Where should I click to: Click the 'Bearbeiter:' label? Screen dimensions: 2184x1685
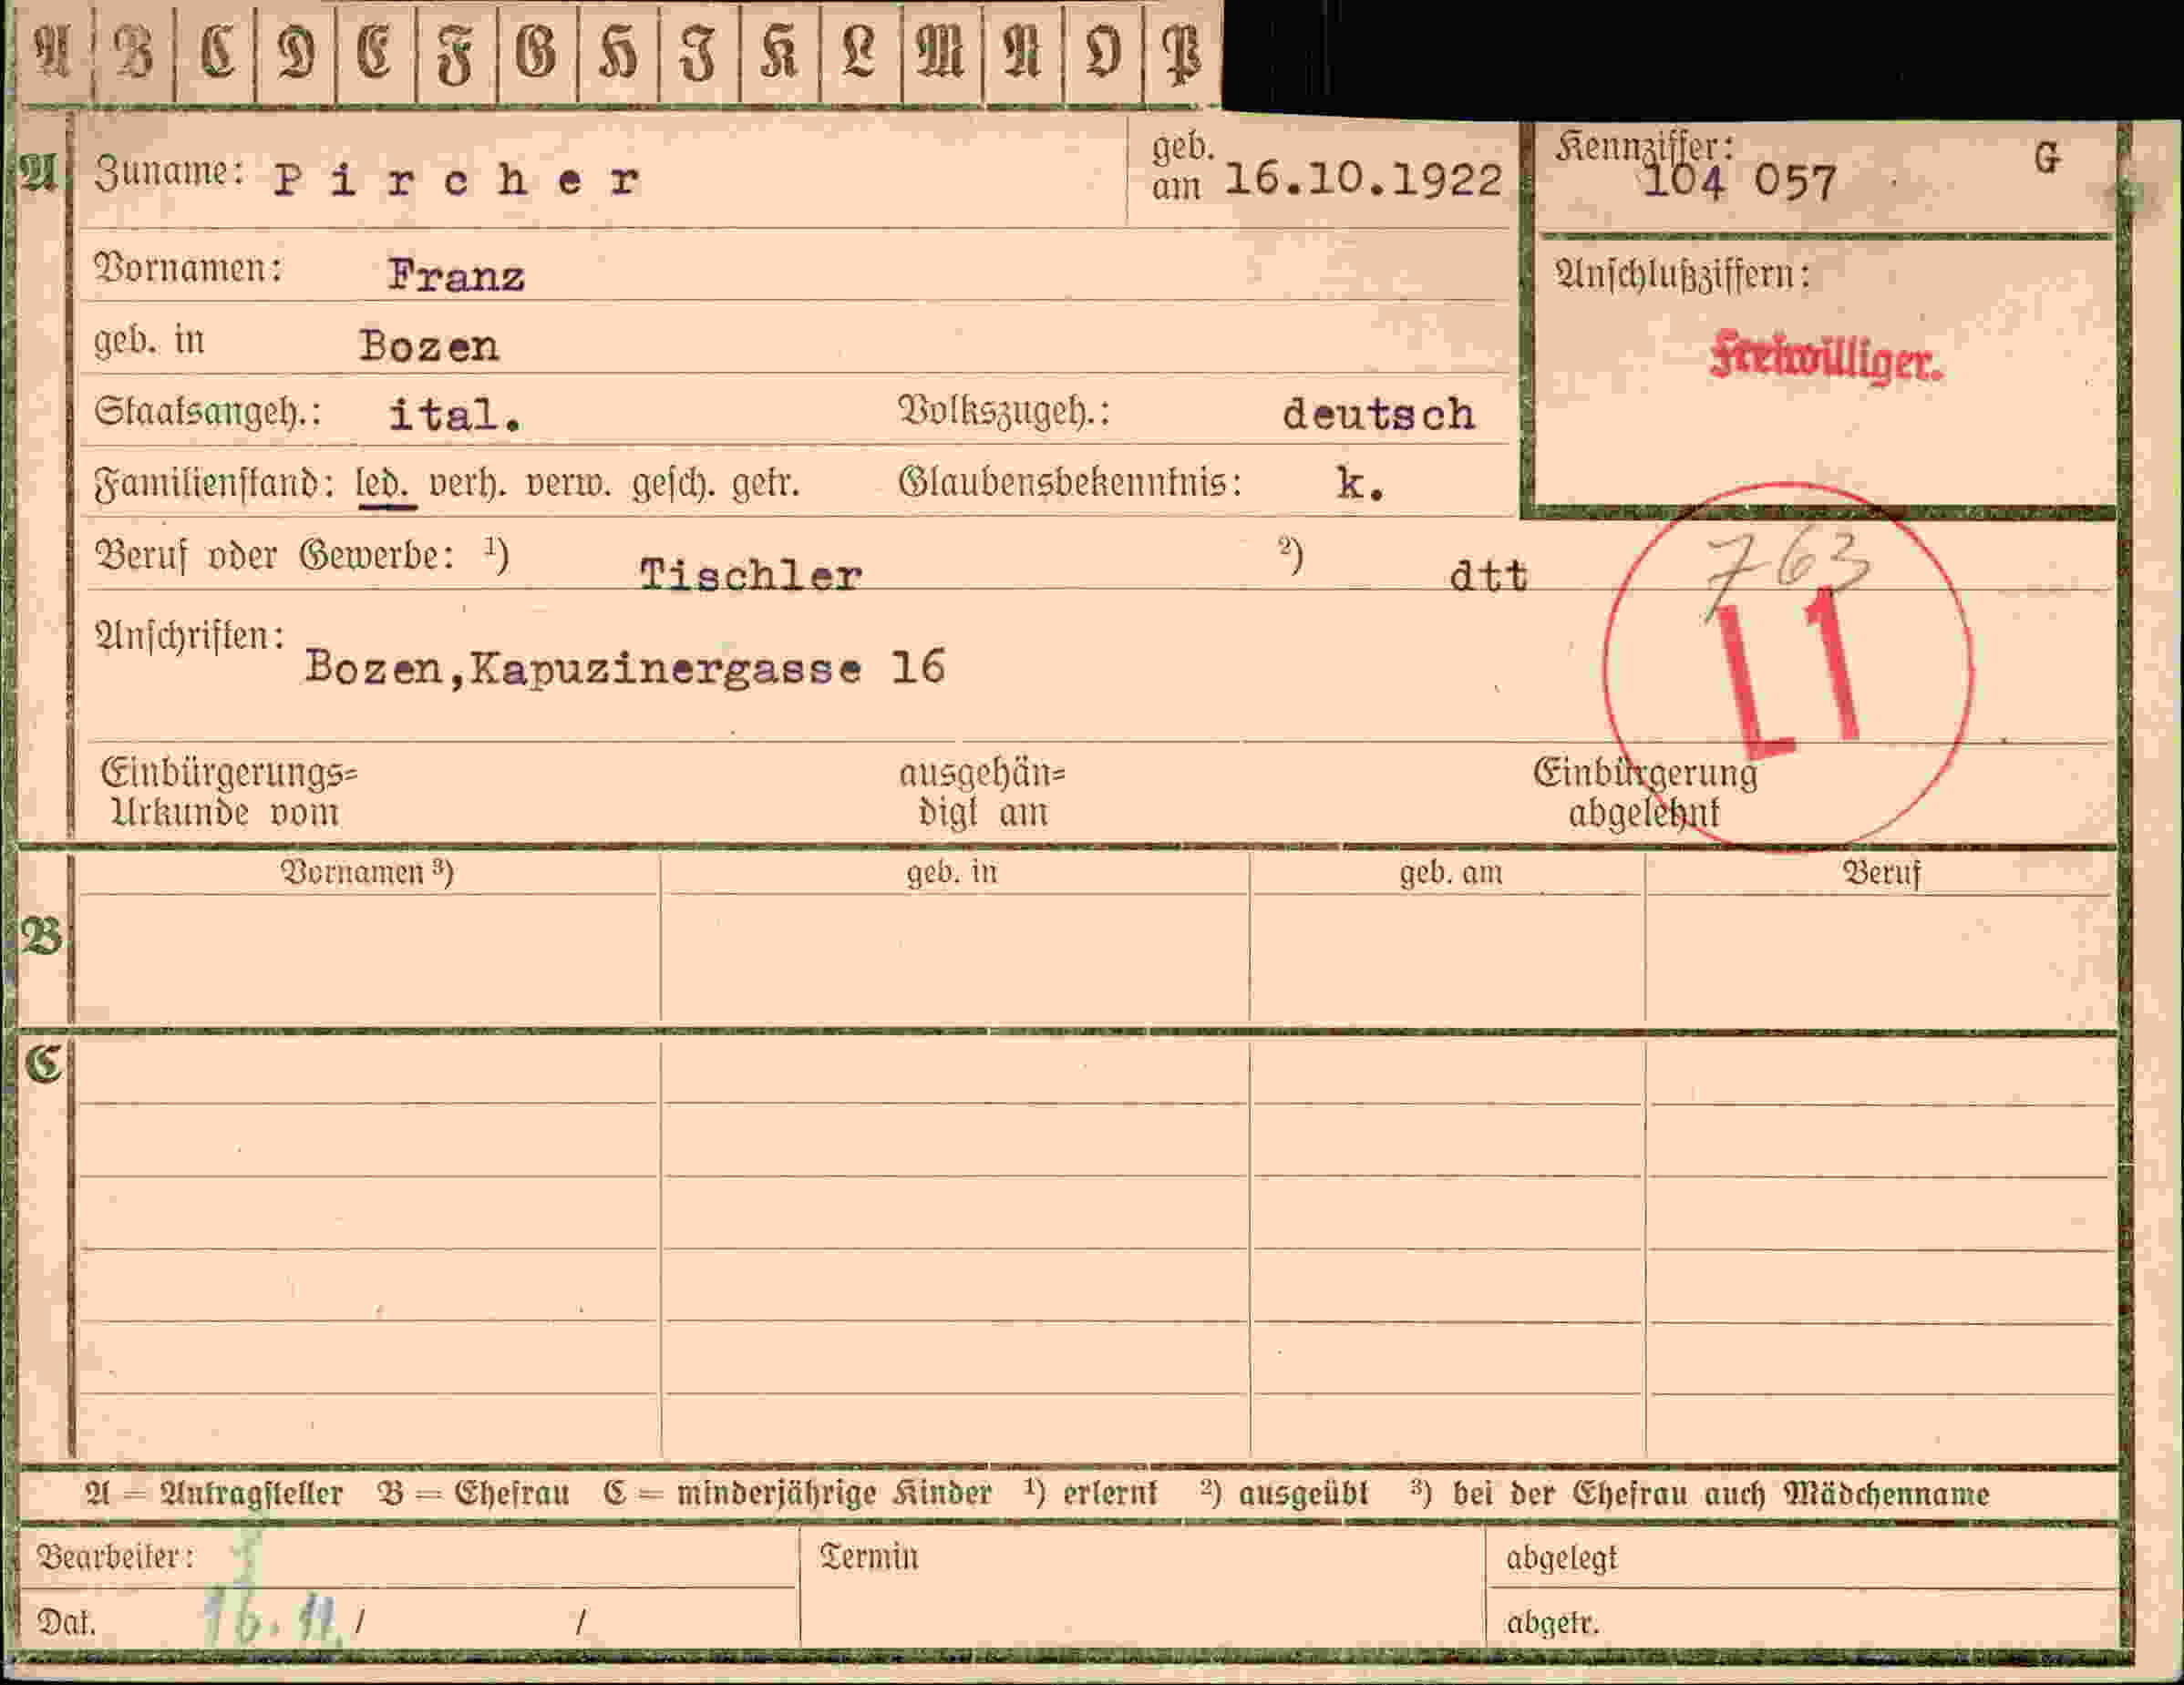[x=115, y=1557]
